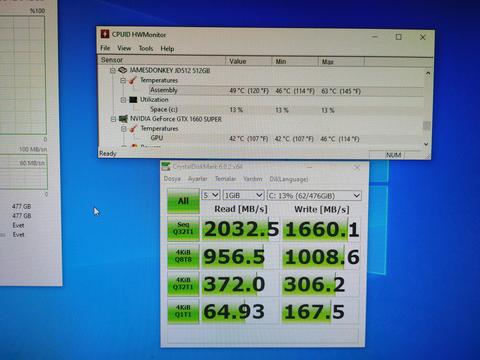The height and width of the screenshot is (360, 480).
Task: Click JAMESDONKEY drive icon
Action: tap(123, 70)
